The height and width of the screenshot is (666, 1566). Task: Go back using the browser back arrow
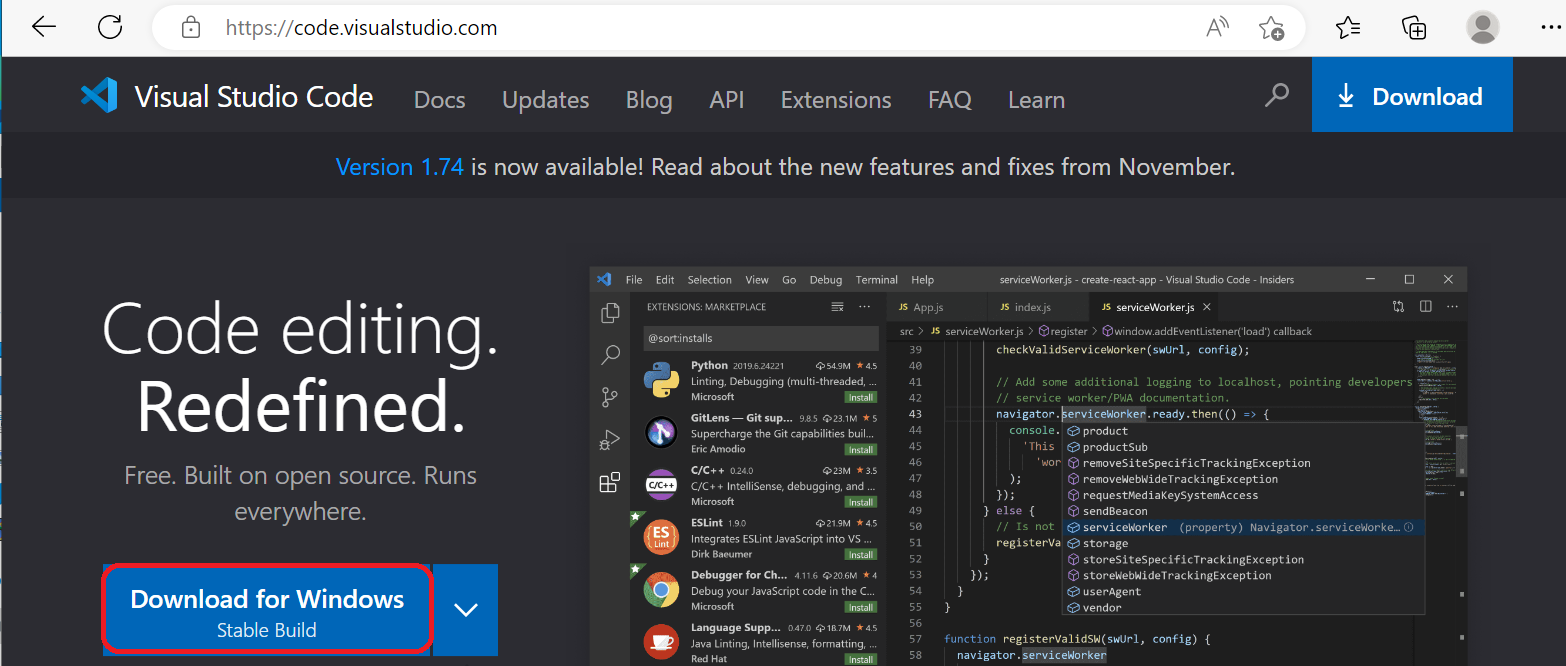(44, 27)
